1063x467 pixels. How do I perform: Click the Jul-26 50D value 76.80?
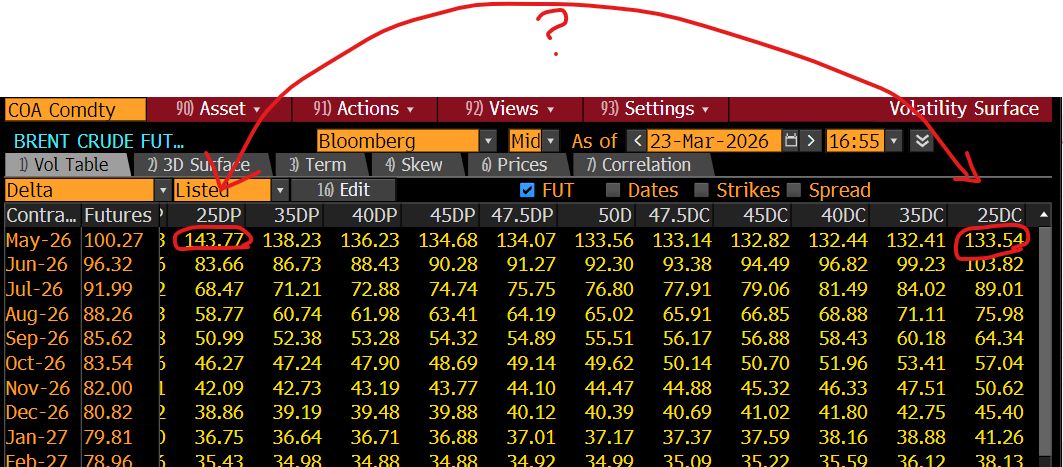click(x=609, y=289)
